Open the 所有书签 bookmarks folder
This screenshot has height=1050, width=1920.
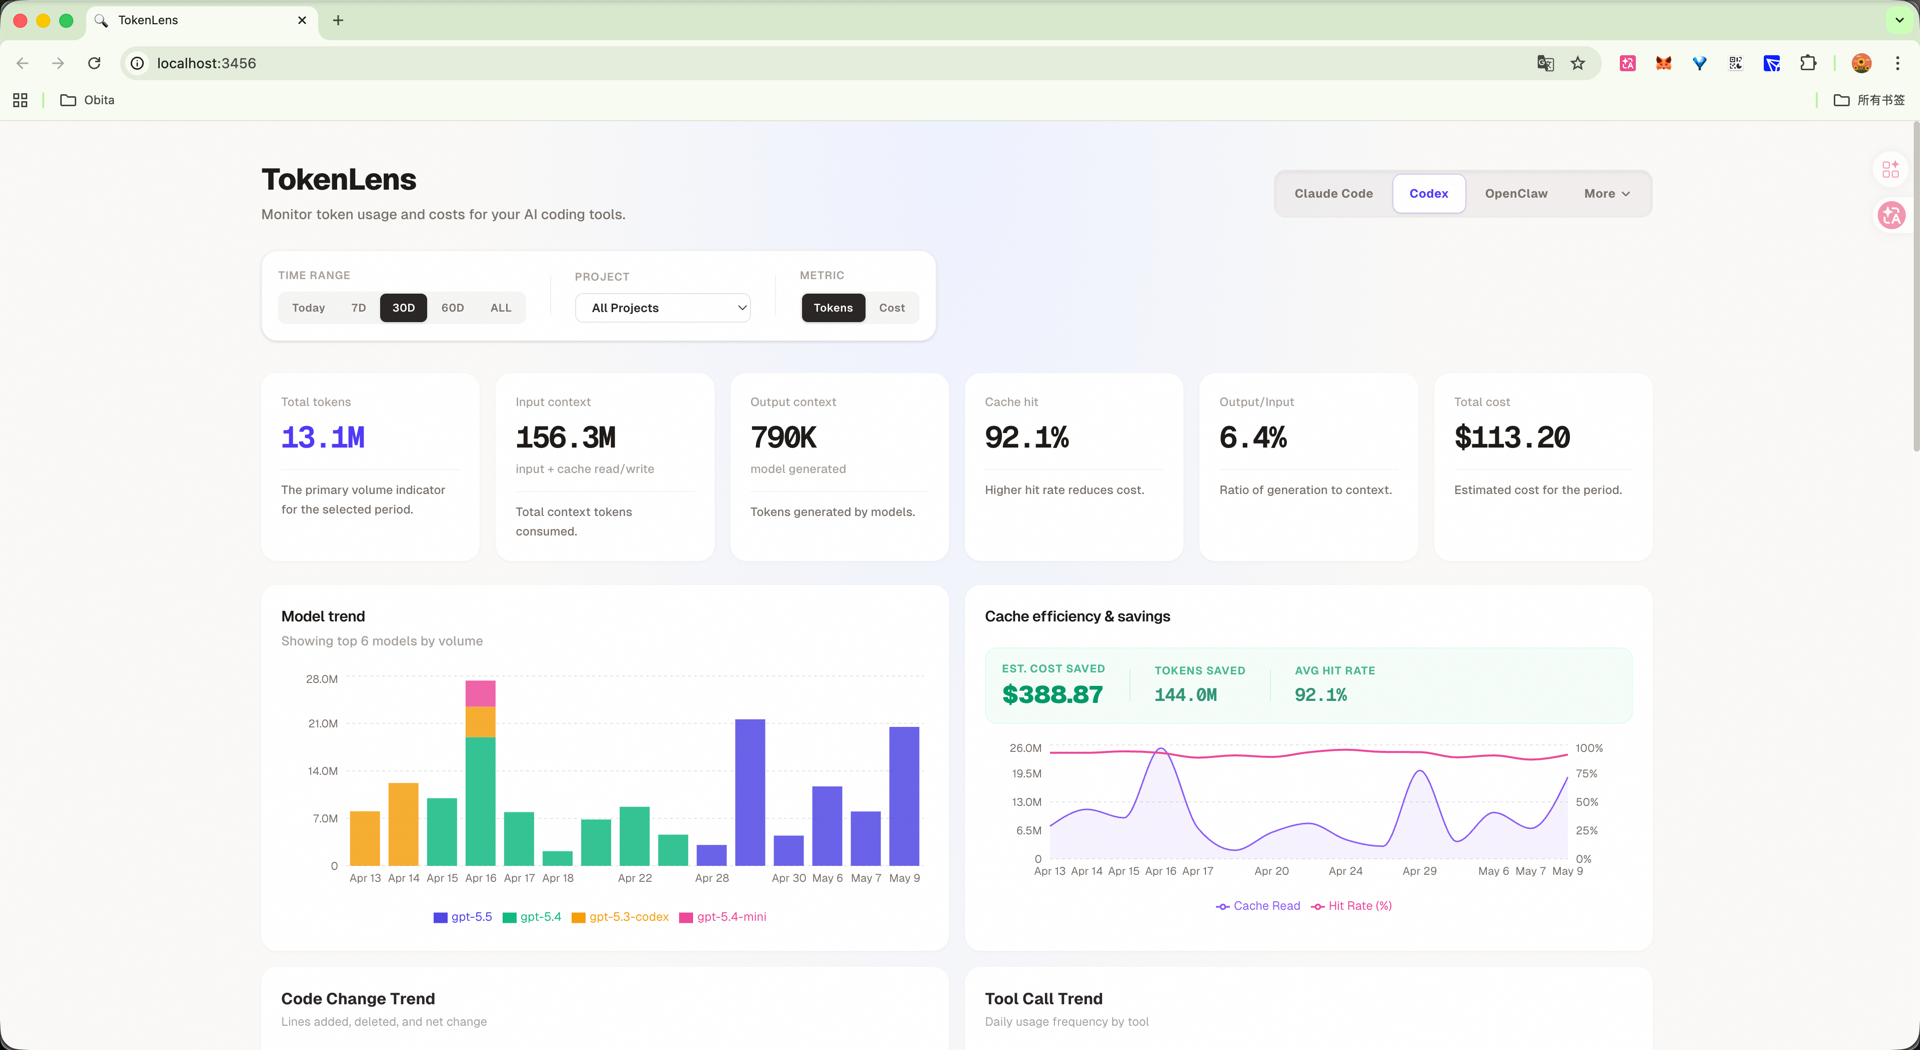1869,100
